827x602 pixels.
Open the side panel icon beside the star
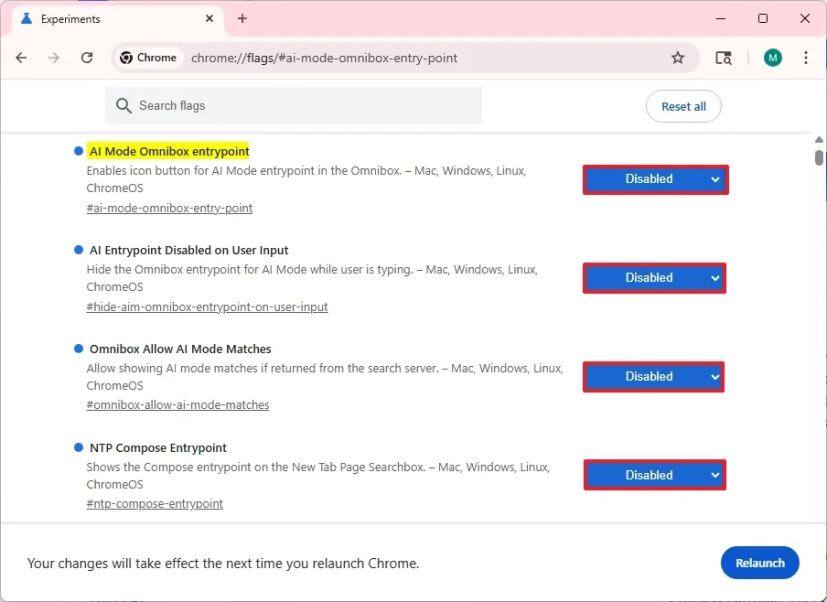pos(722,57)
